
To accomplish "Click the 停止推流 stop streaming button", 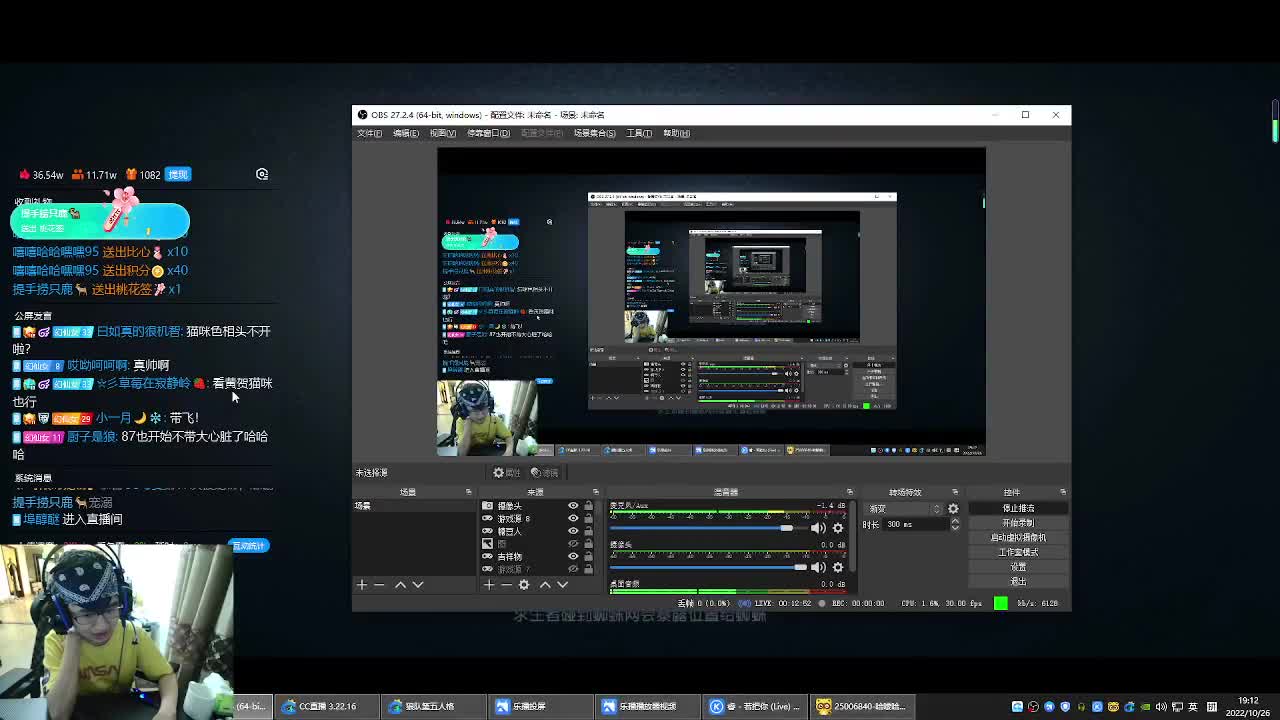I will point(1018,508).
